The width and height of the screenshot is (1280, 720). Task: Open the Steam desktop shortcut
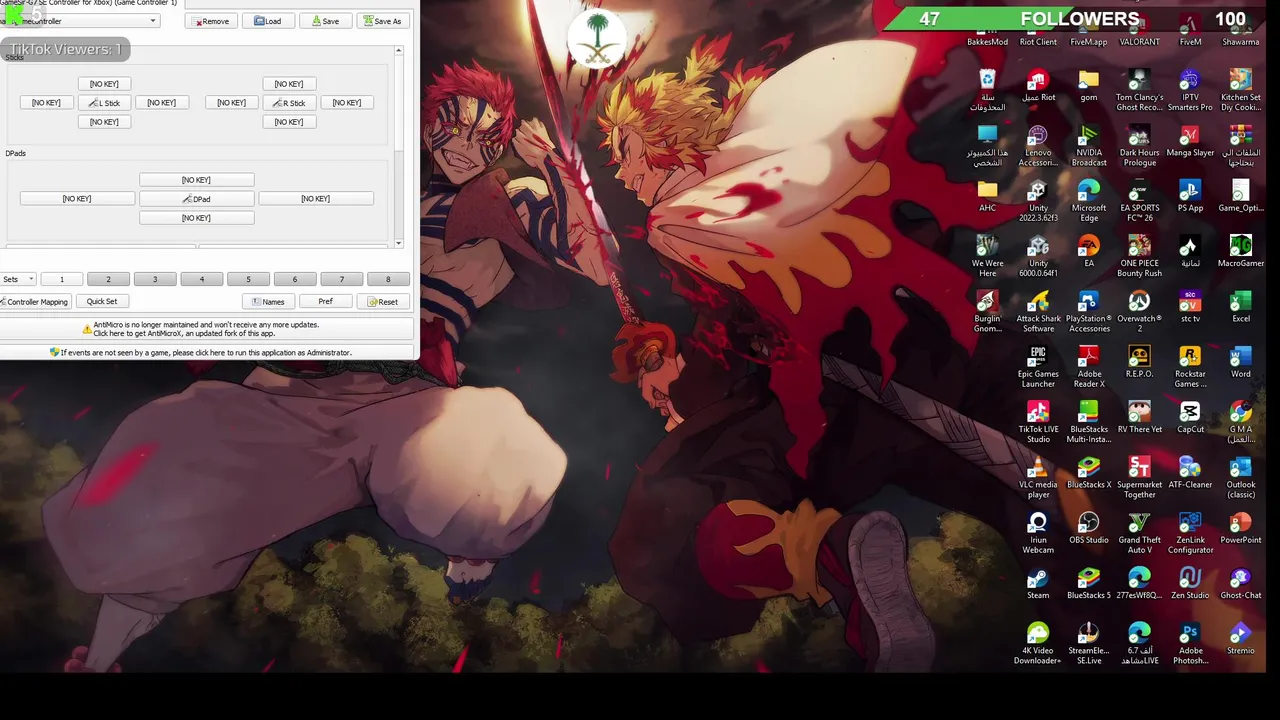point(1038,584)
